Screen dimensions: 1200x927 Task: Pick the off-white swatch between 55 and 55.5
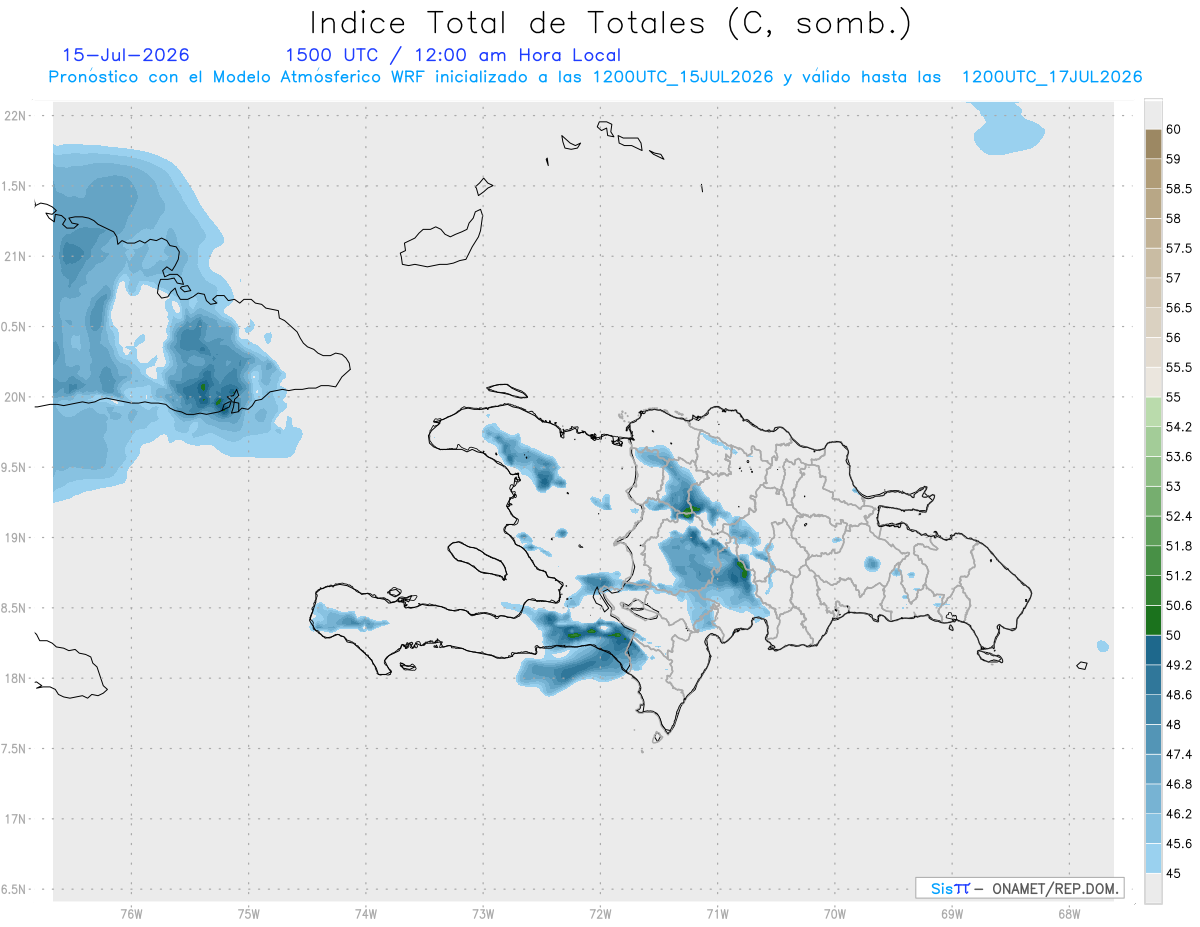[1153, 382]
